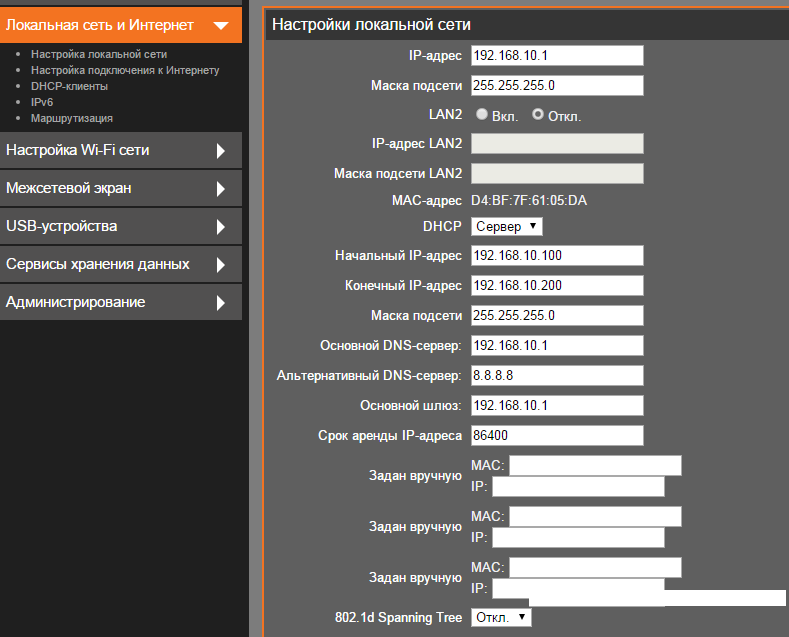Open the 802.1d Spanning Tree dropdown
Screen dimensions: 789x637
[x=501, y=617]
